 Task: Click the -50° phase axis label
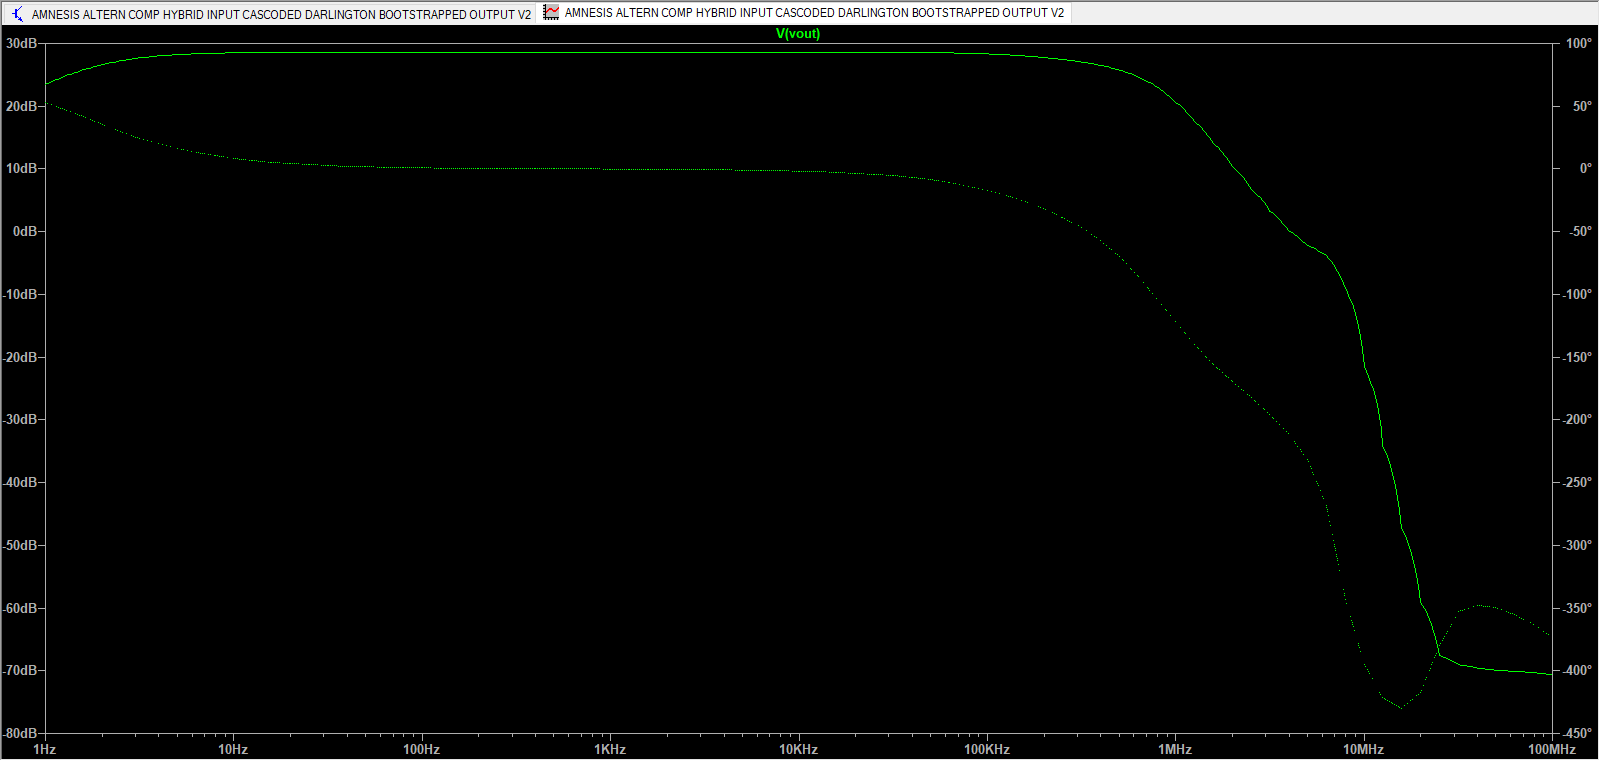[1580, 231]
